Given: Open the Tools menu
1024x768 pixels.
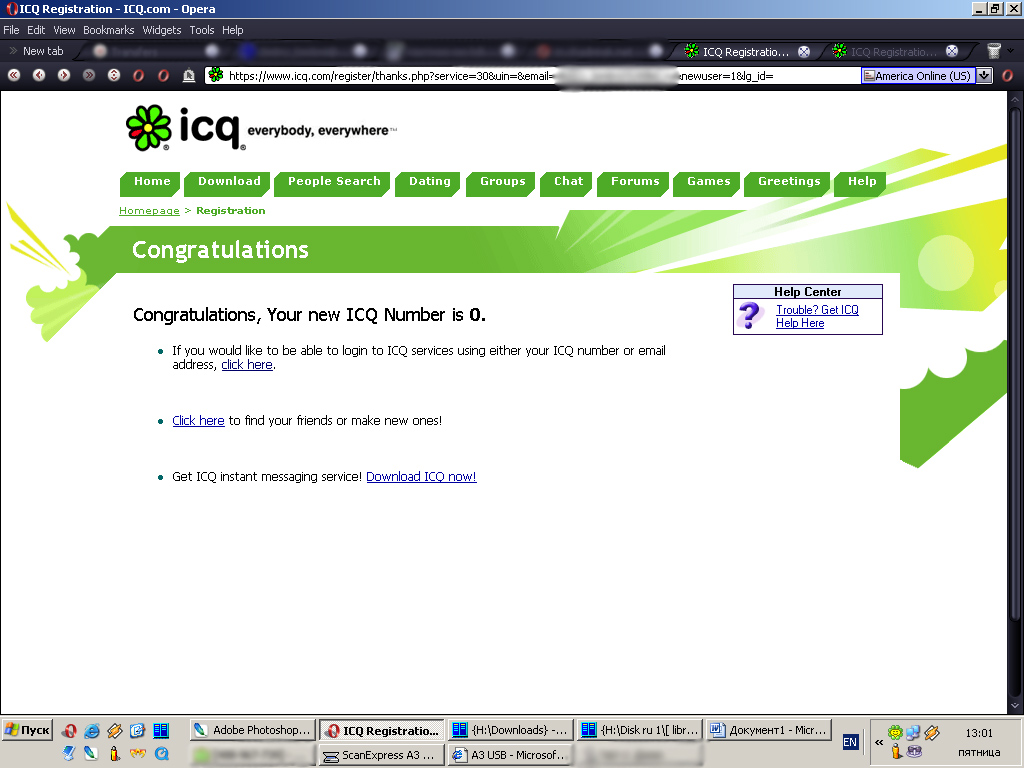Looking at the screenshot, I should pyautogui.click(x=202, y=30).
